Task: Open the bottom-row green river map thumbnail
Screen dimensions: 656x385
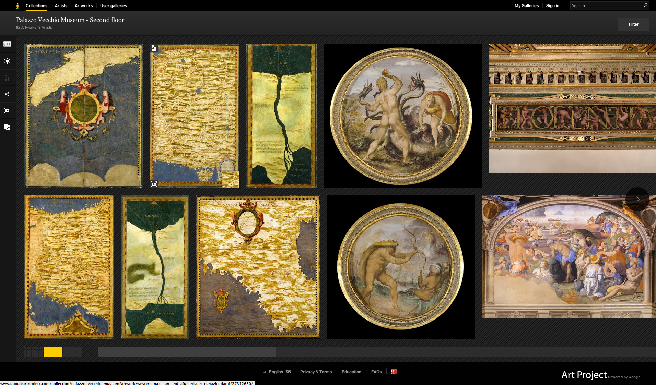Action: point(155,267)
